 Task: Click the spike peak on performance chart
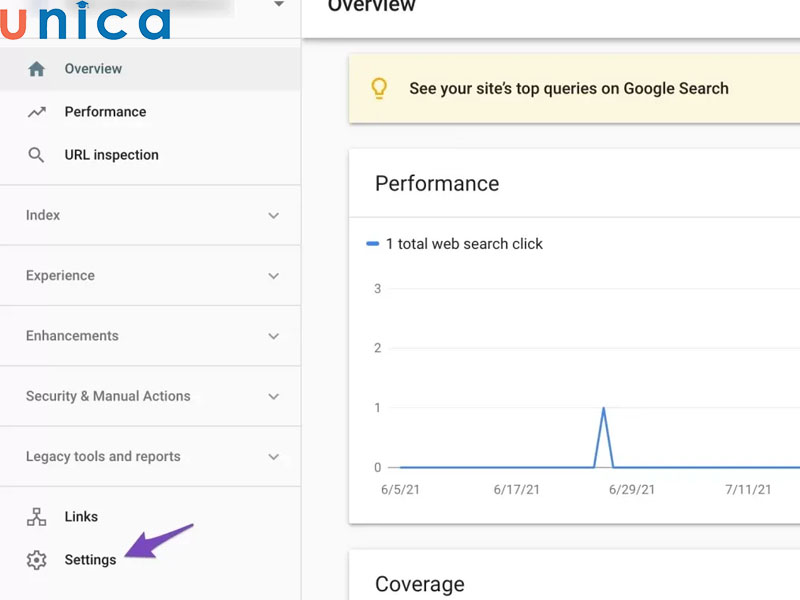tap(603, 408)
